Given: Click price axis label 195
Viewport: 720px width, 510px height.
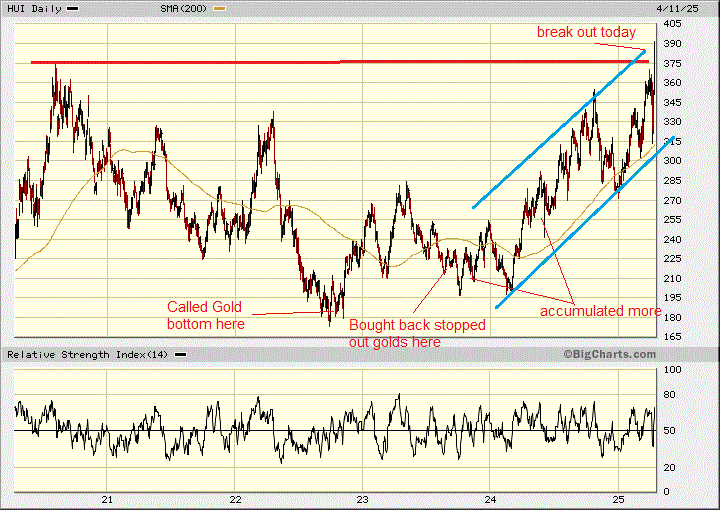Looking at the screenshot, I should click(673, 297).
